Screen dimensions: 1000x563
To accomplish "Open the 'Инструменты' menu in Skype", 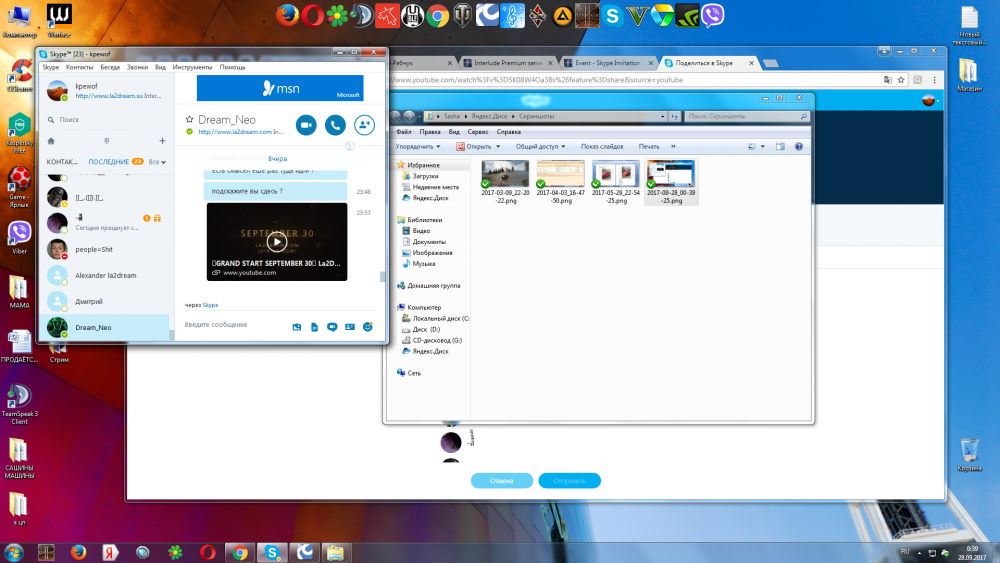I will click(x=192, y=67).
